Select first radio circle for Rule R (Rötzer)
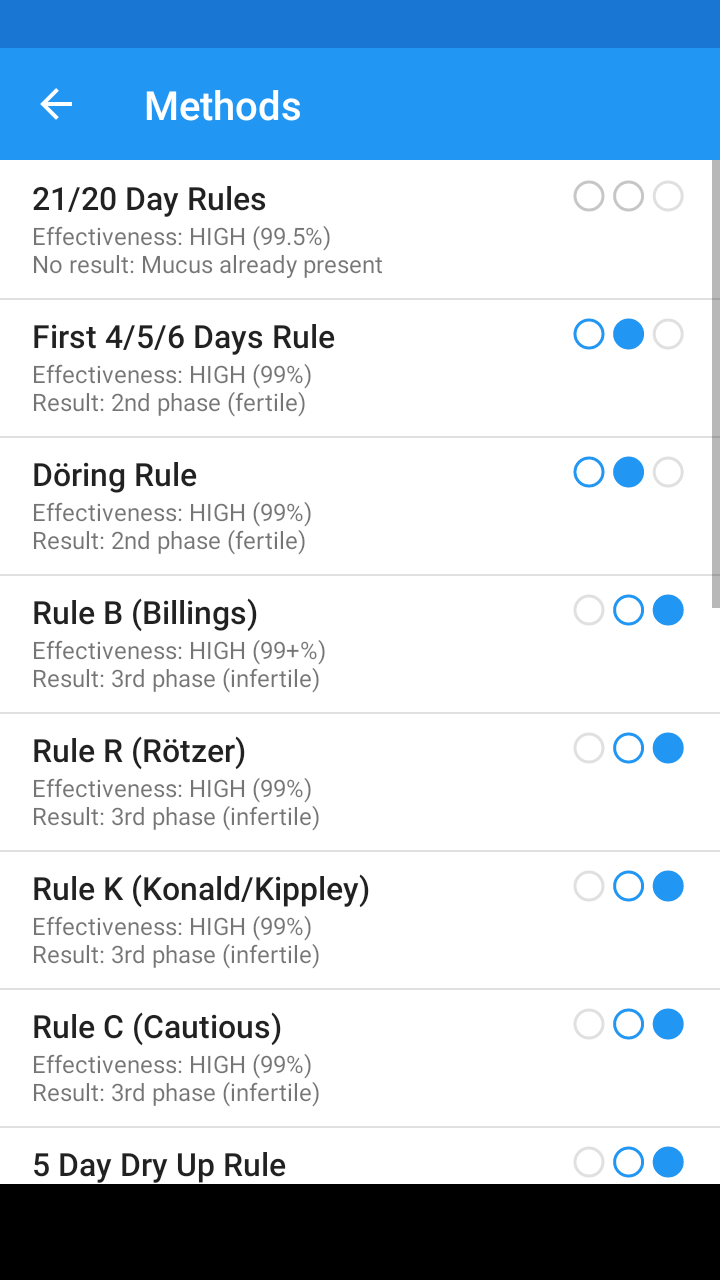Image resolution: width=720 pixels, height=1280 pixels. 589,748
